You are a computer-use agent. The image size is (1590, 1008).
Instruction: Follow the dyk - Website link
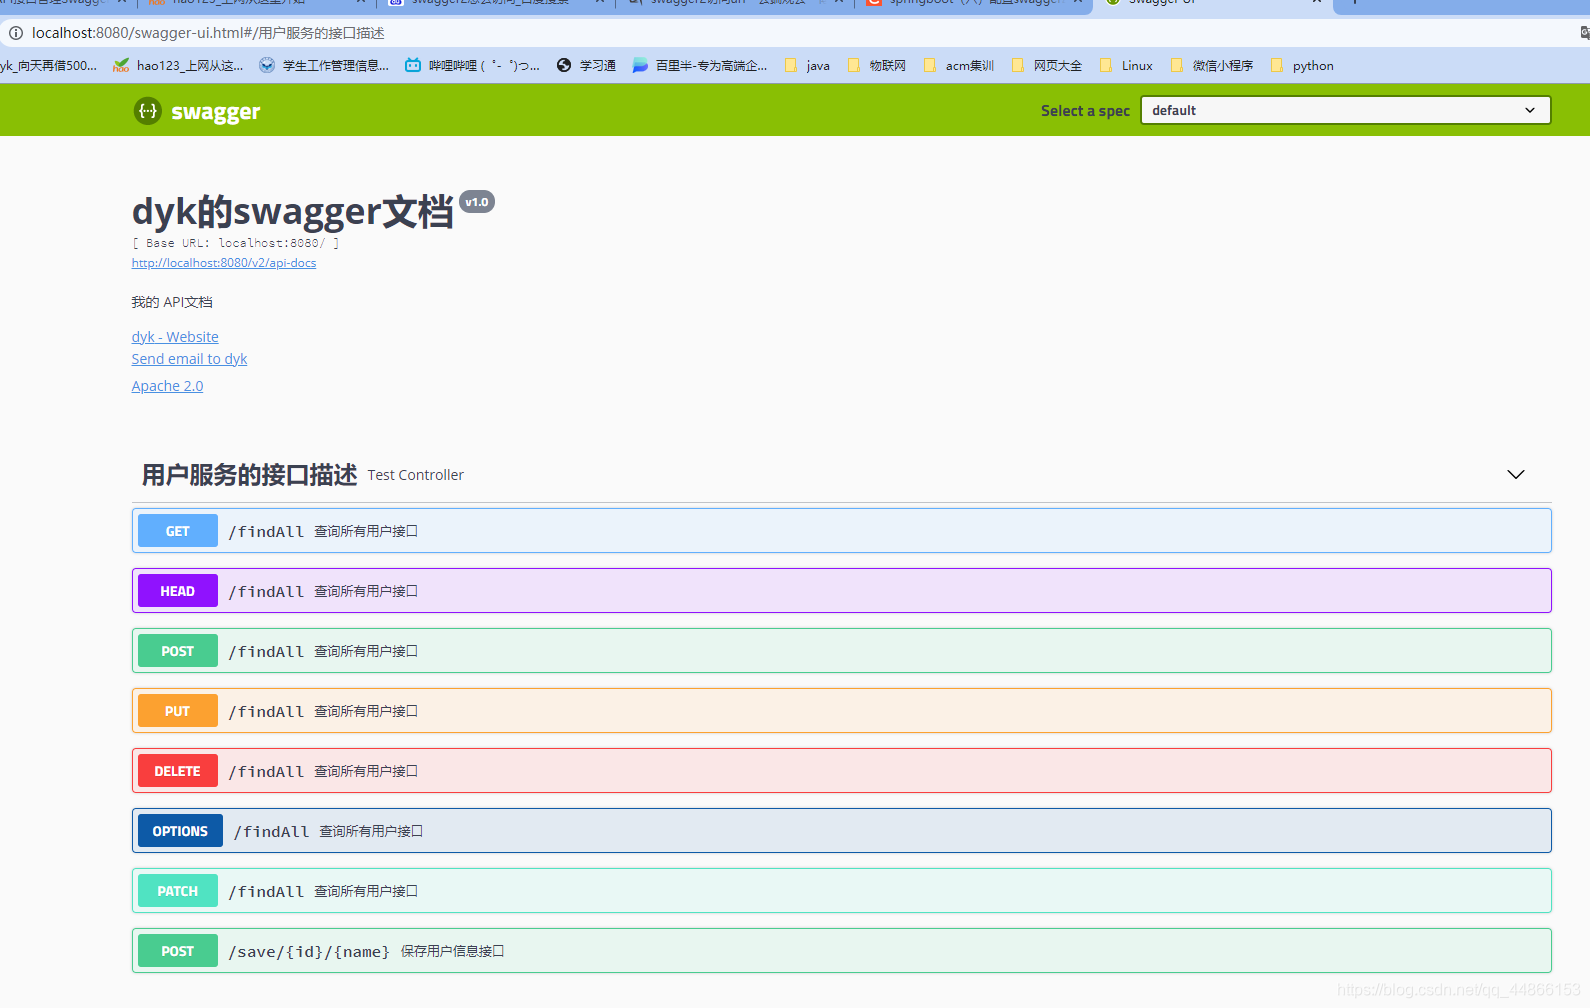click(x=175, y=337)
